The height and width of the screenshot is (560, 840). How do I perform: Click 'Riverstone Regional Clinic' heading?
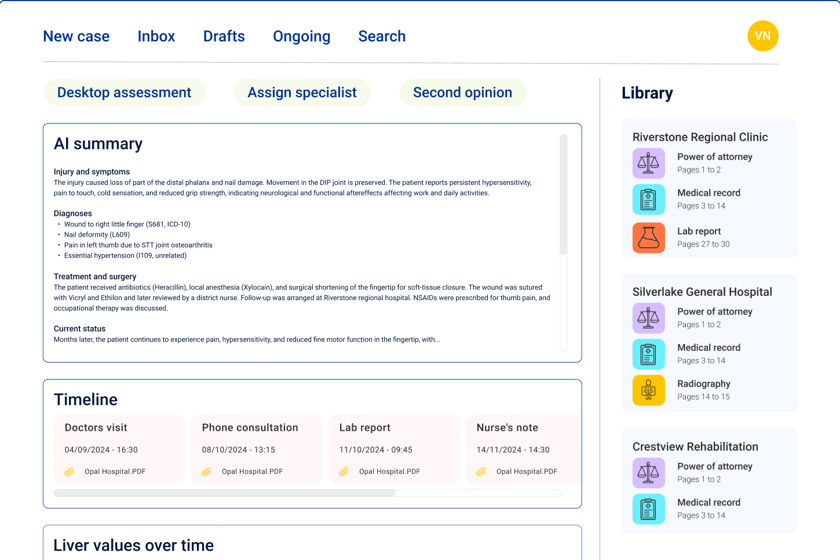click(x=700, y=137)
